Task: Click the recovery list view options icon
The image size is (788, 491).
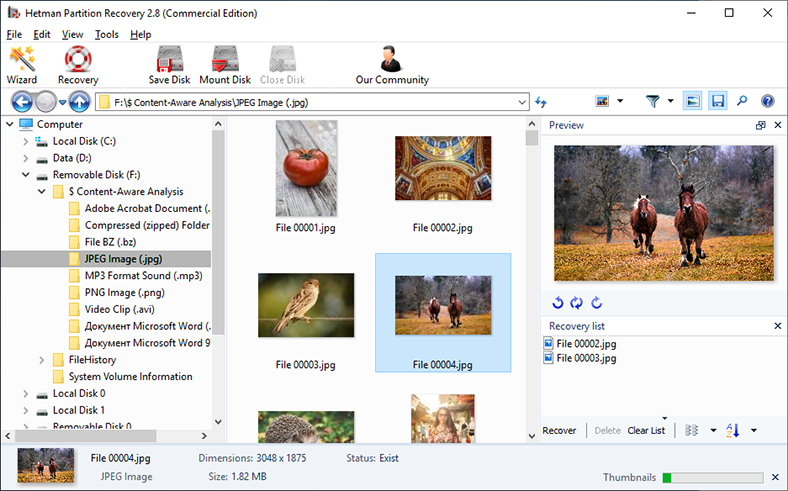Action: 692,430
